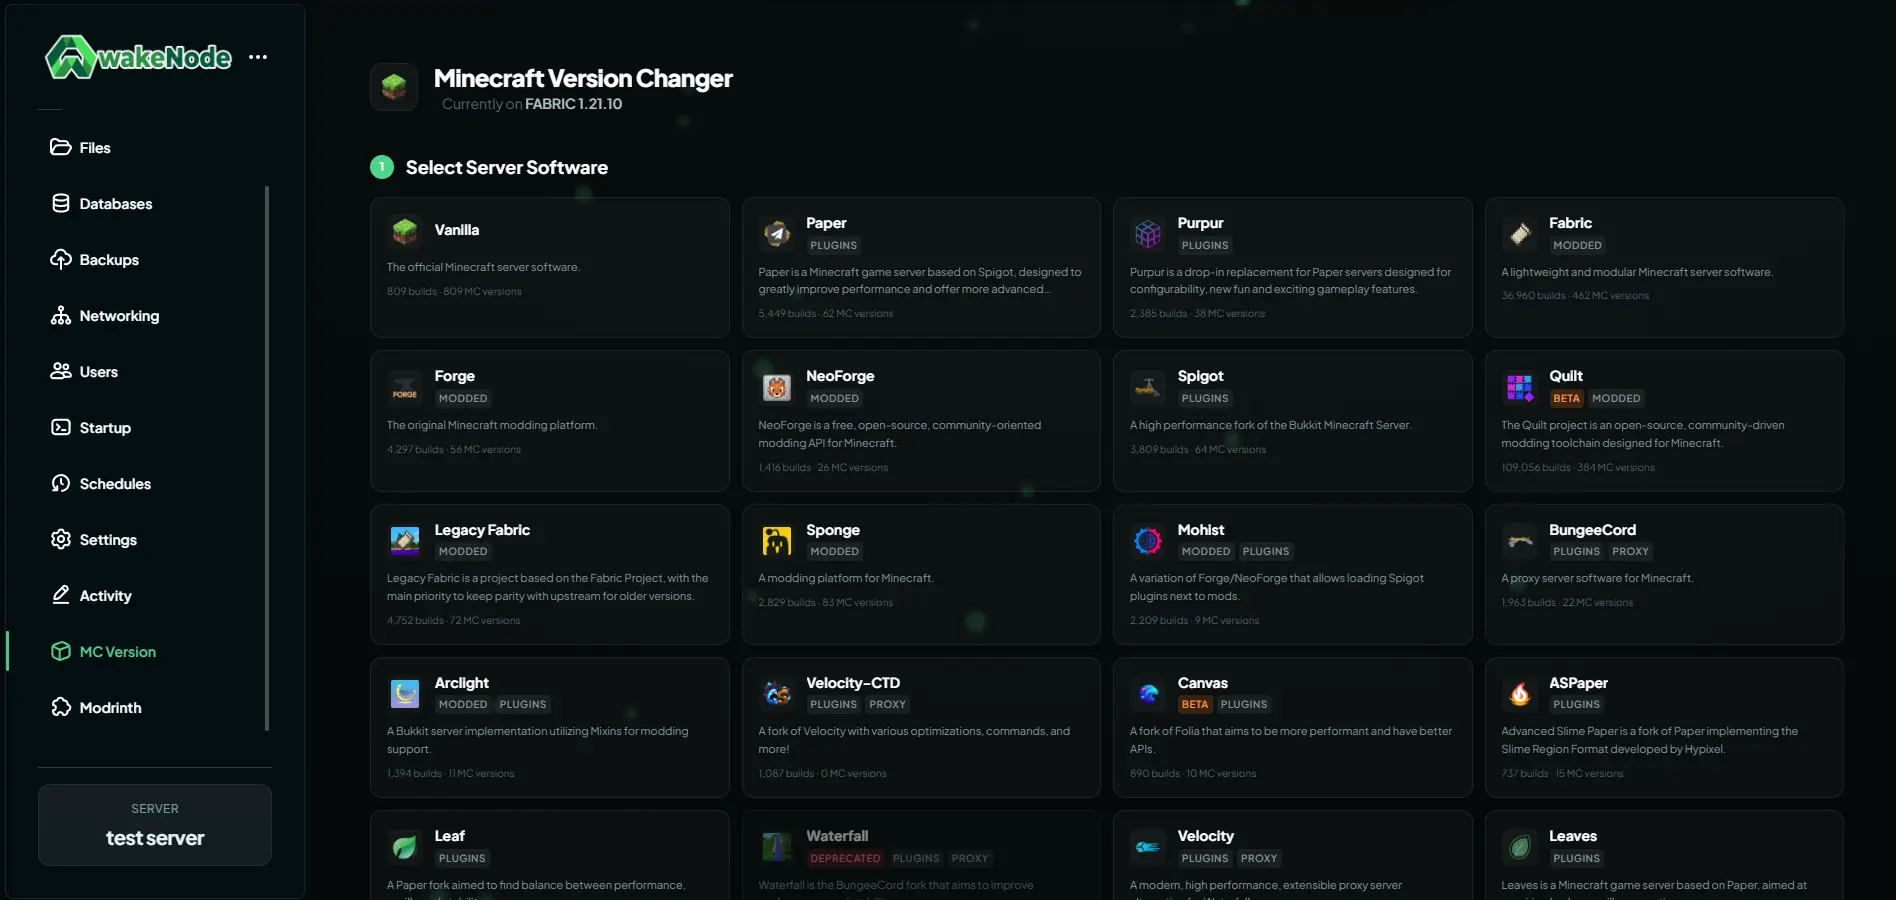The width and height of the screenshot is (1896, 900).
Task: Click the Mohist circular icon
Action: click(1148, 541)
